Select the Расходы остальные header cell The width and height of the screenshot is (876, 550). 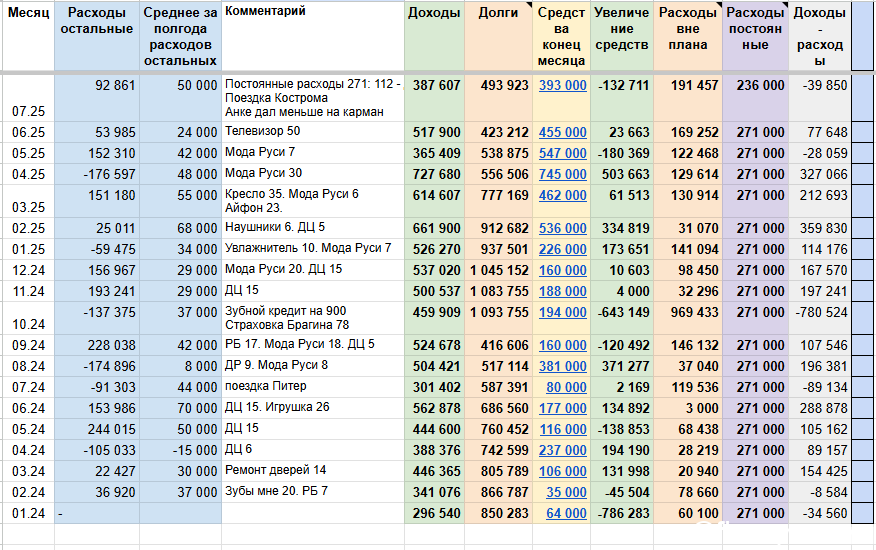pyautogui.click(x=97, y=37)
